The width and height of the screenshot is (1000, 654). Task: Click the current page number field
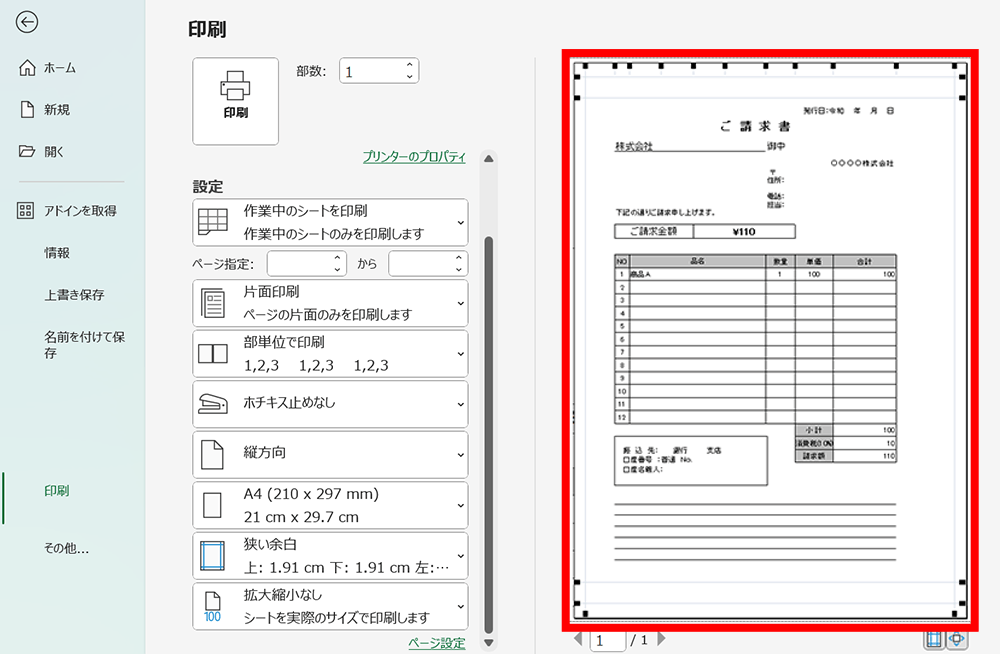tap(607, 641)
